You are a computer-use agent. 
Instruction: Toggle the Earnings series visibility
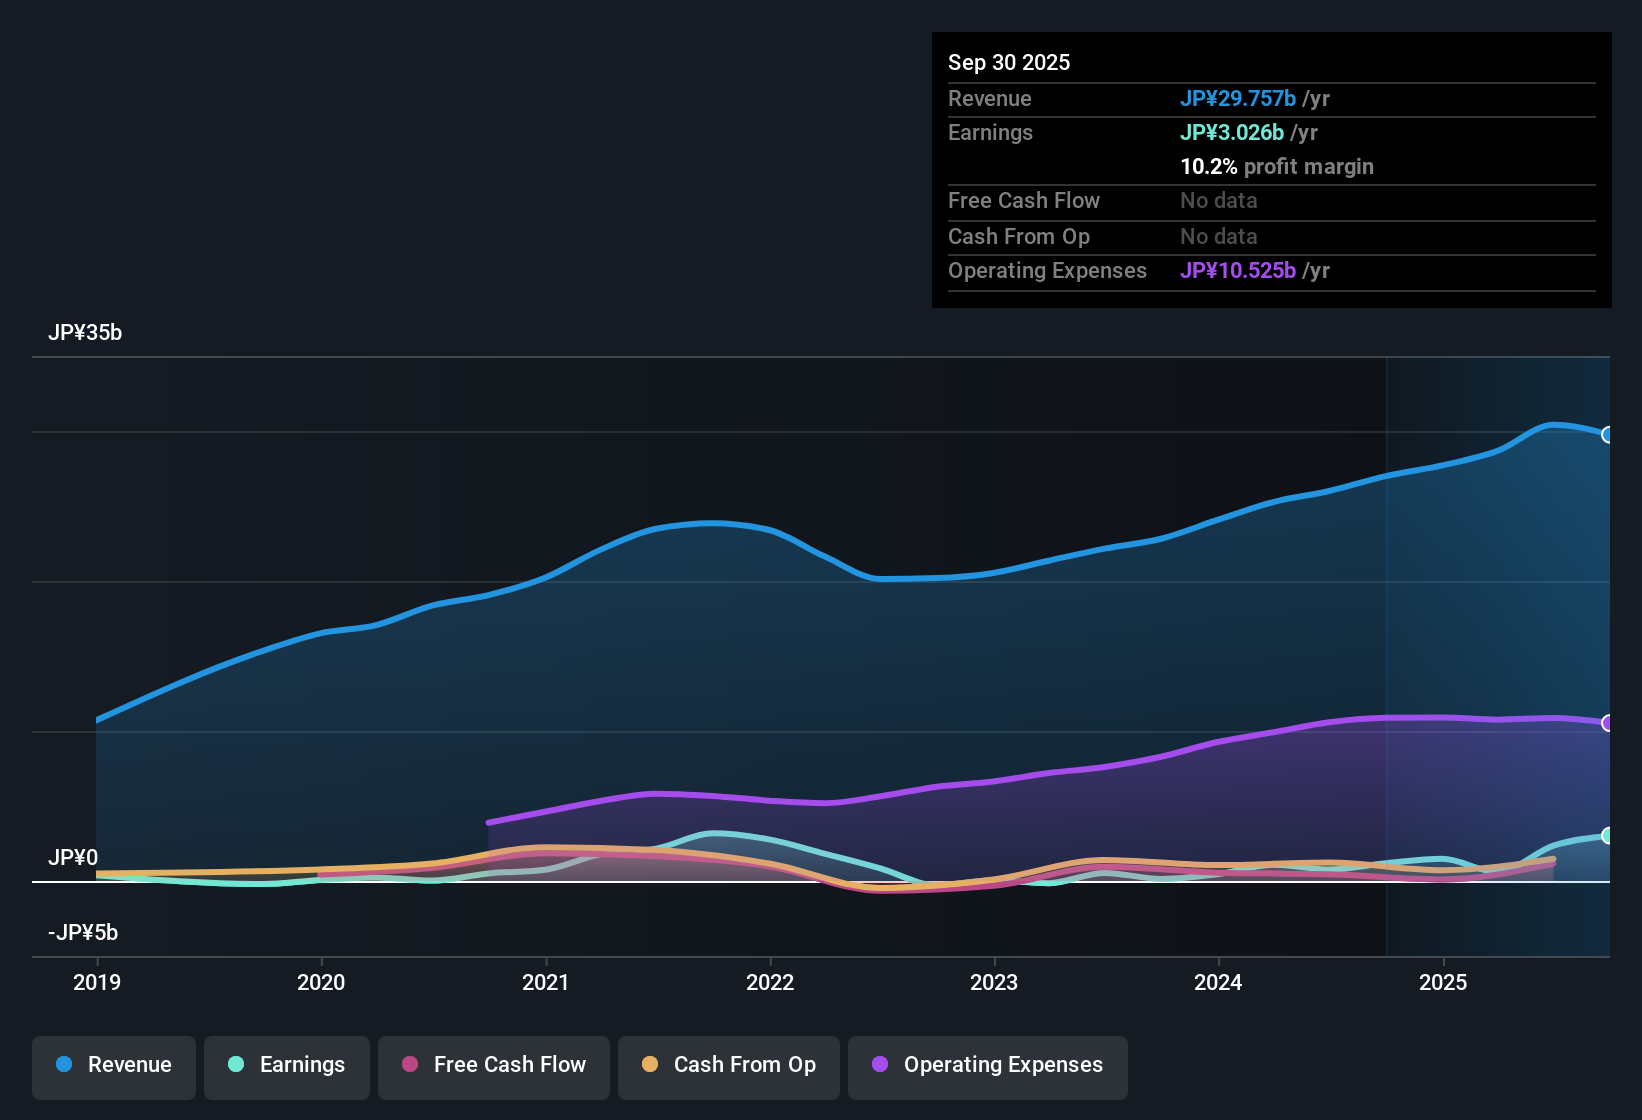click(286, 1065)
